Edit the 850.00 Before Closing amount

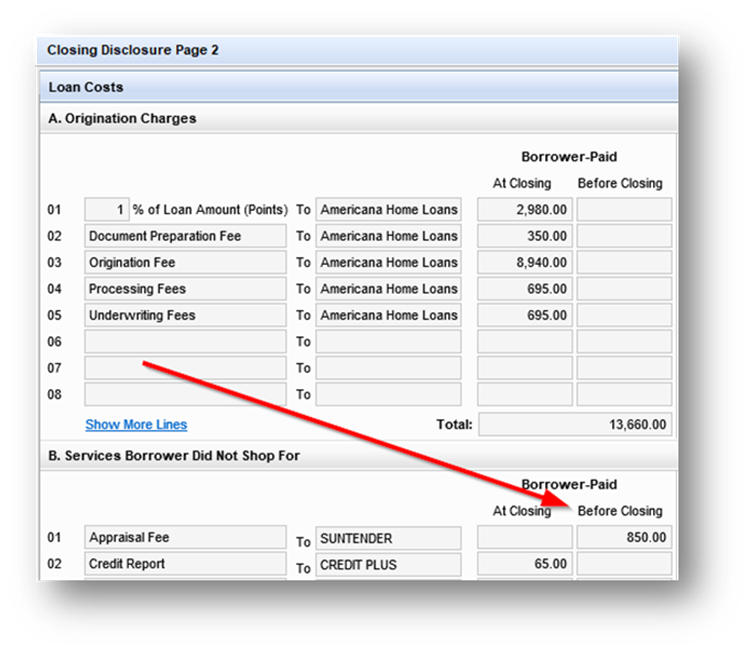(624, 537)
